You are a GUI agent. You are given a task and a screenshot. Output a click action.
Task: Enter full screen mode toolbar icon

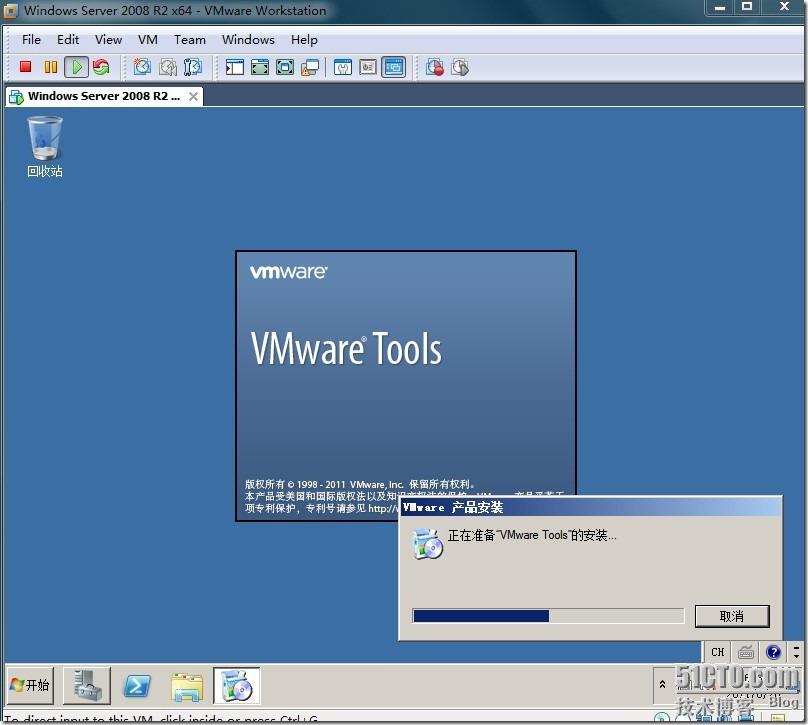260,67
